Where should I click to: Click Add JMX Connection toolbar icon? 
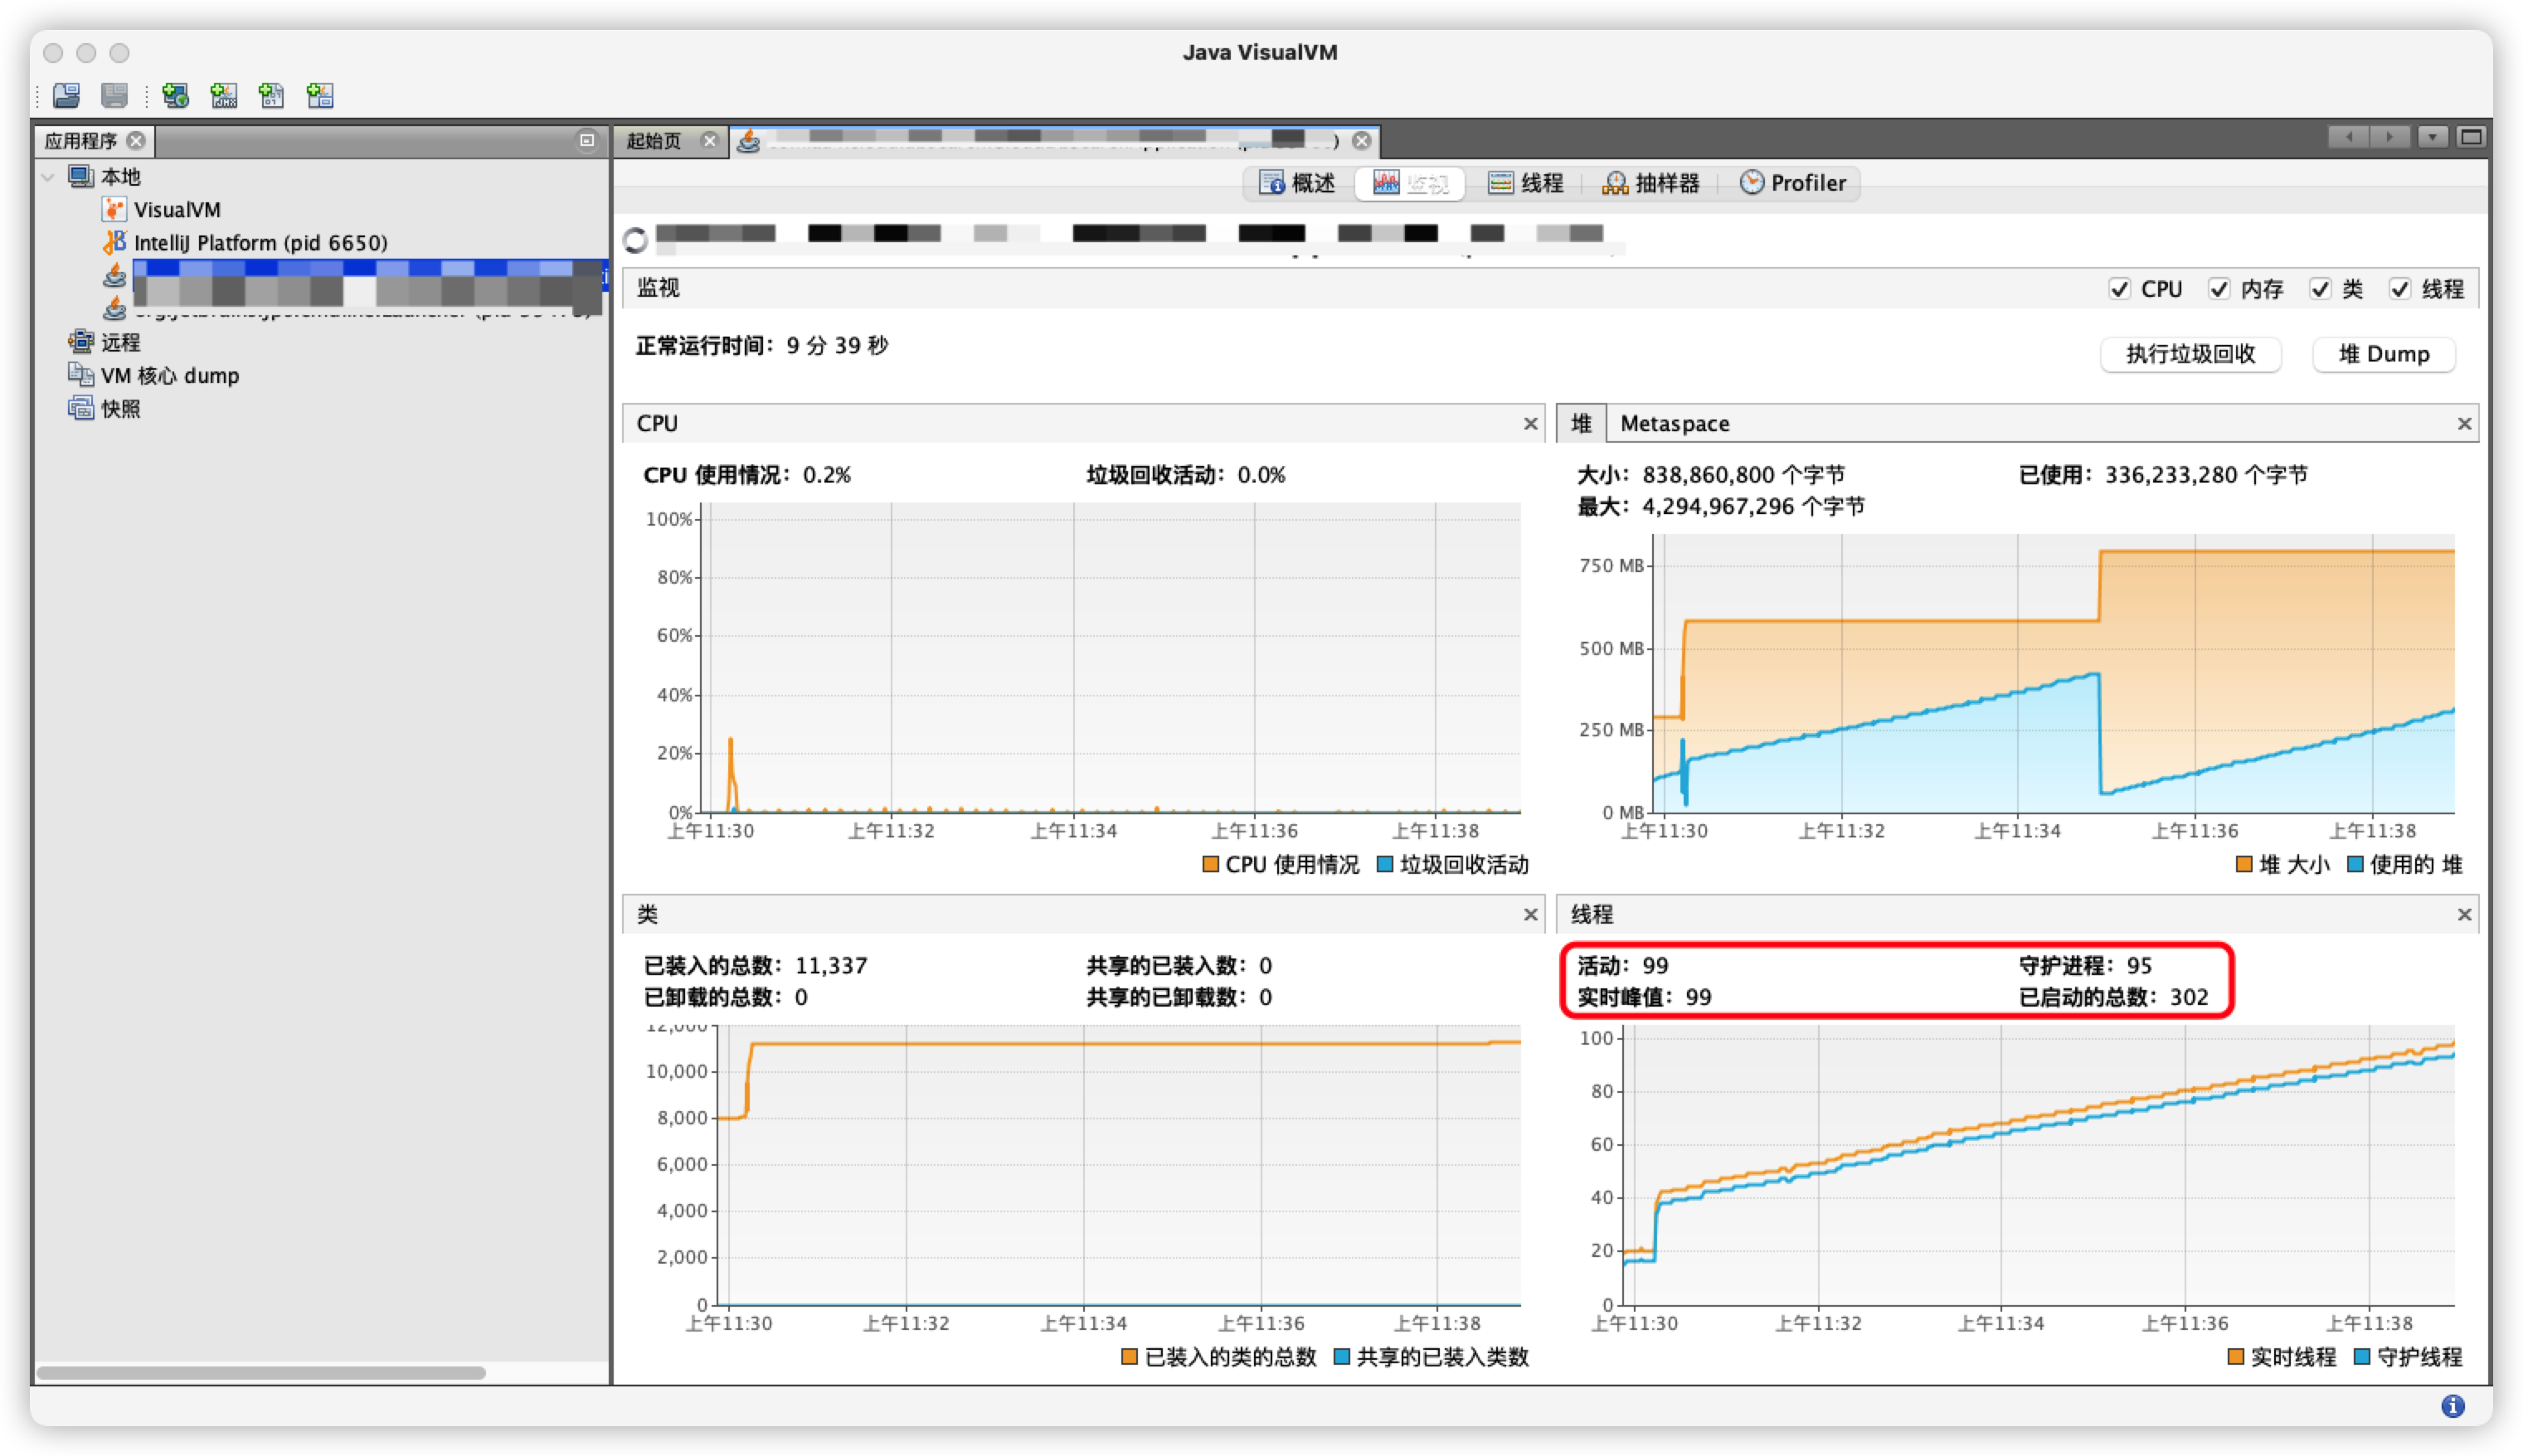pos(223,95)
